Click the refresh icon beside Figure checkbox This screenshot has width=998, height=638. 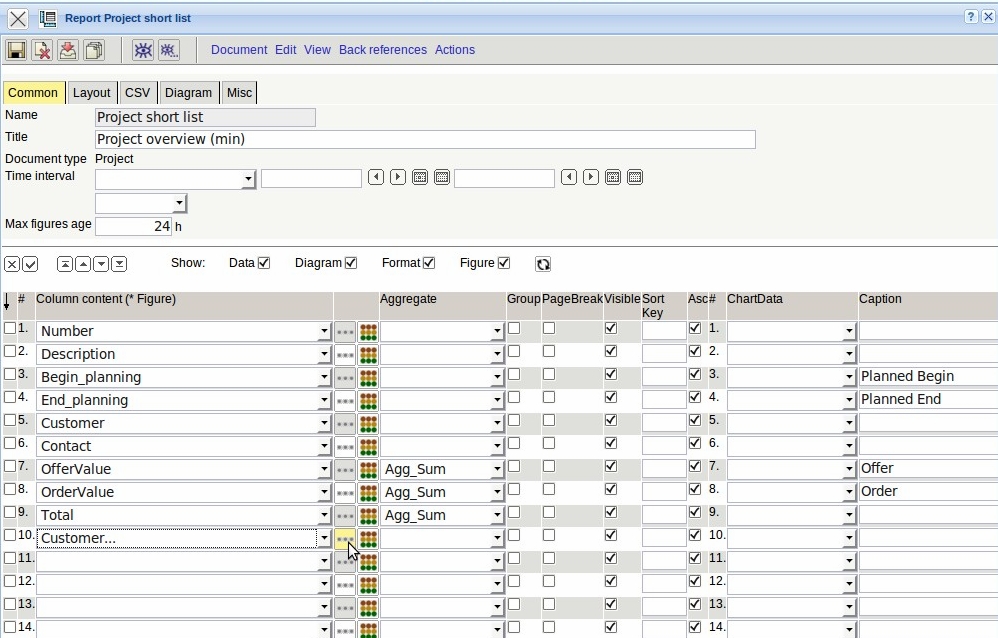pos(543,264)
